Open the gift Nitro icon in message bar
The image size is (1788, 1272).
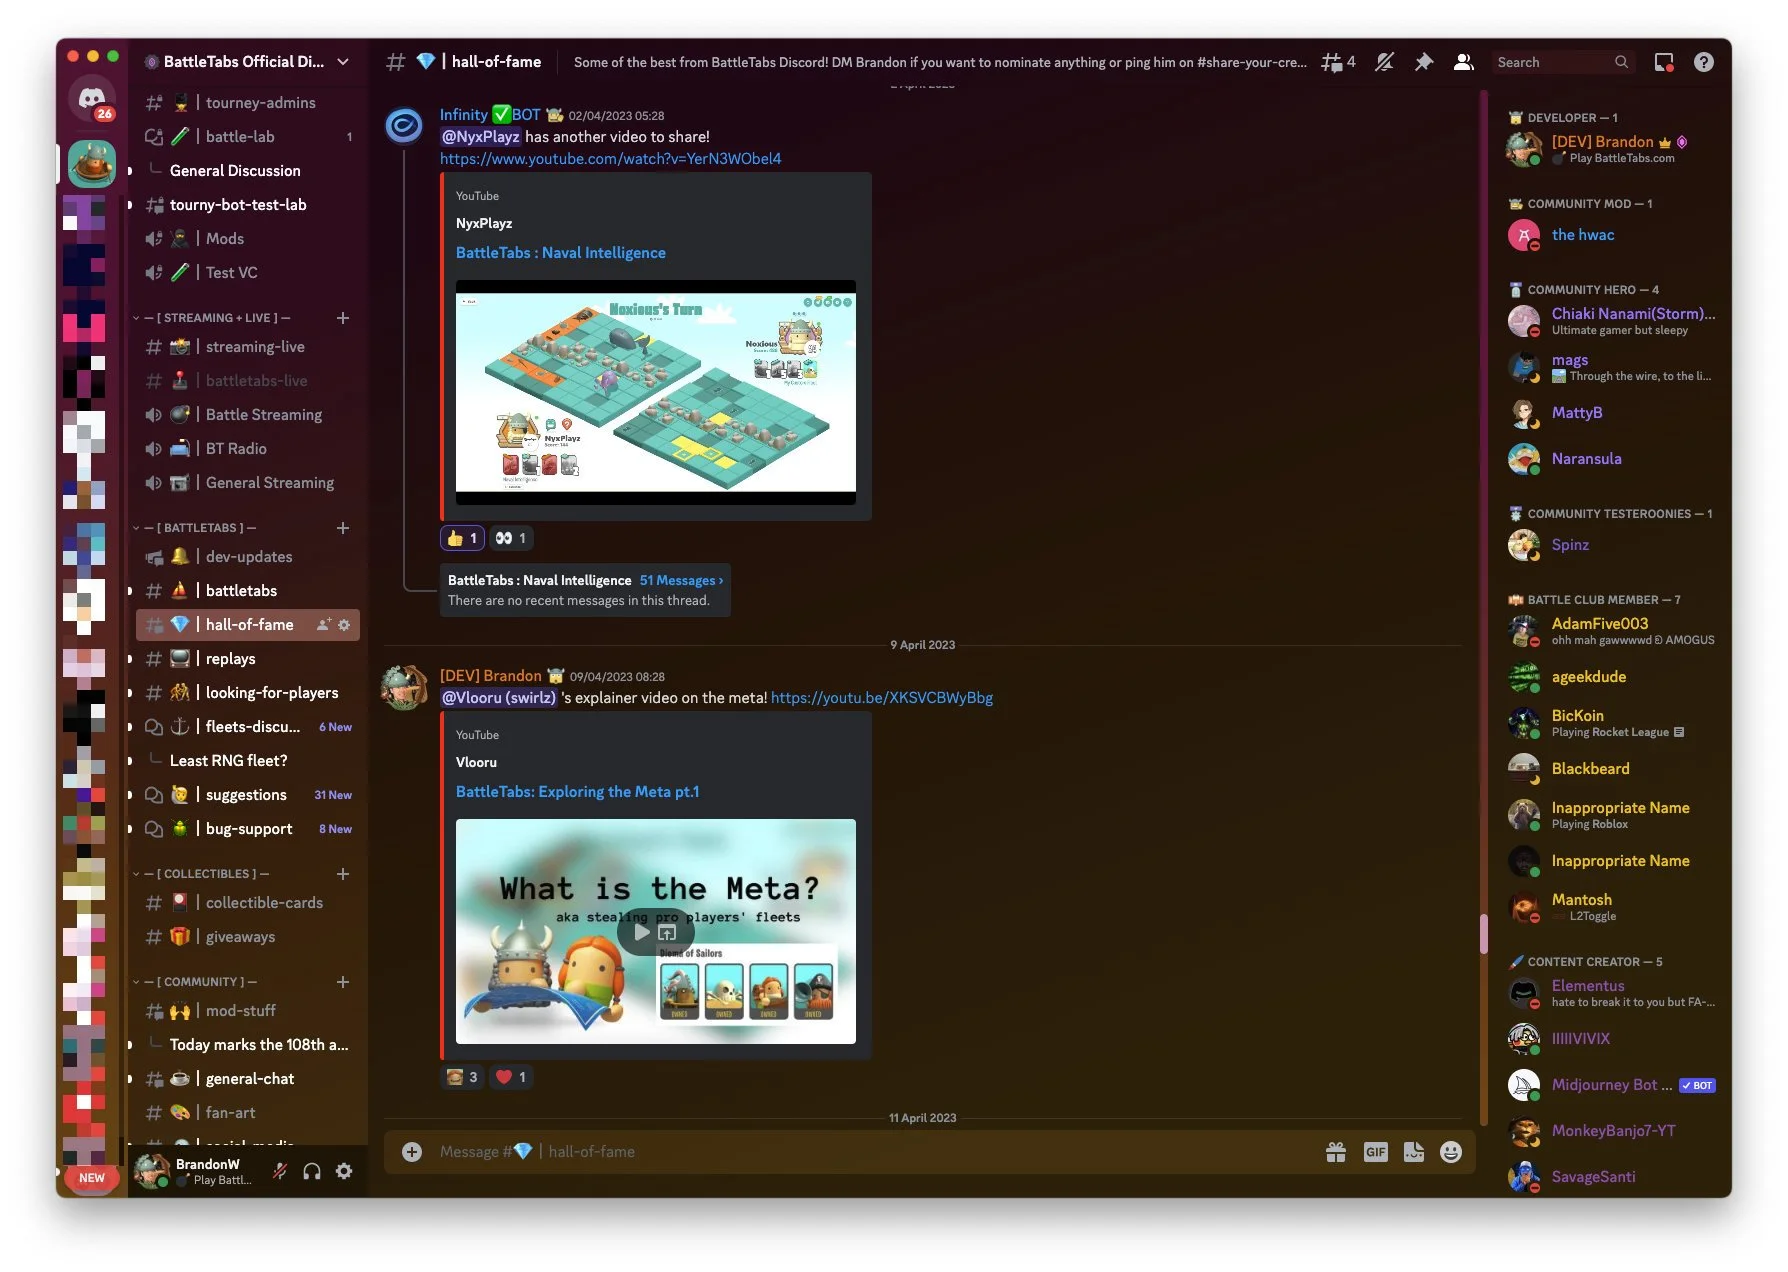click(1336, 1152)
